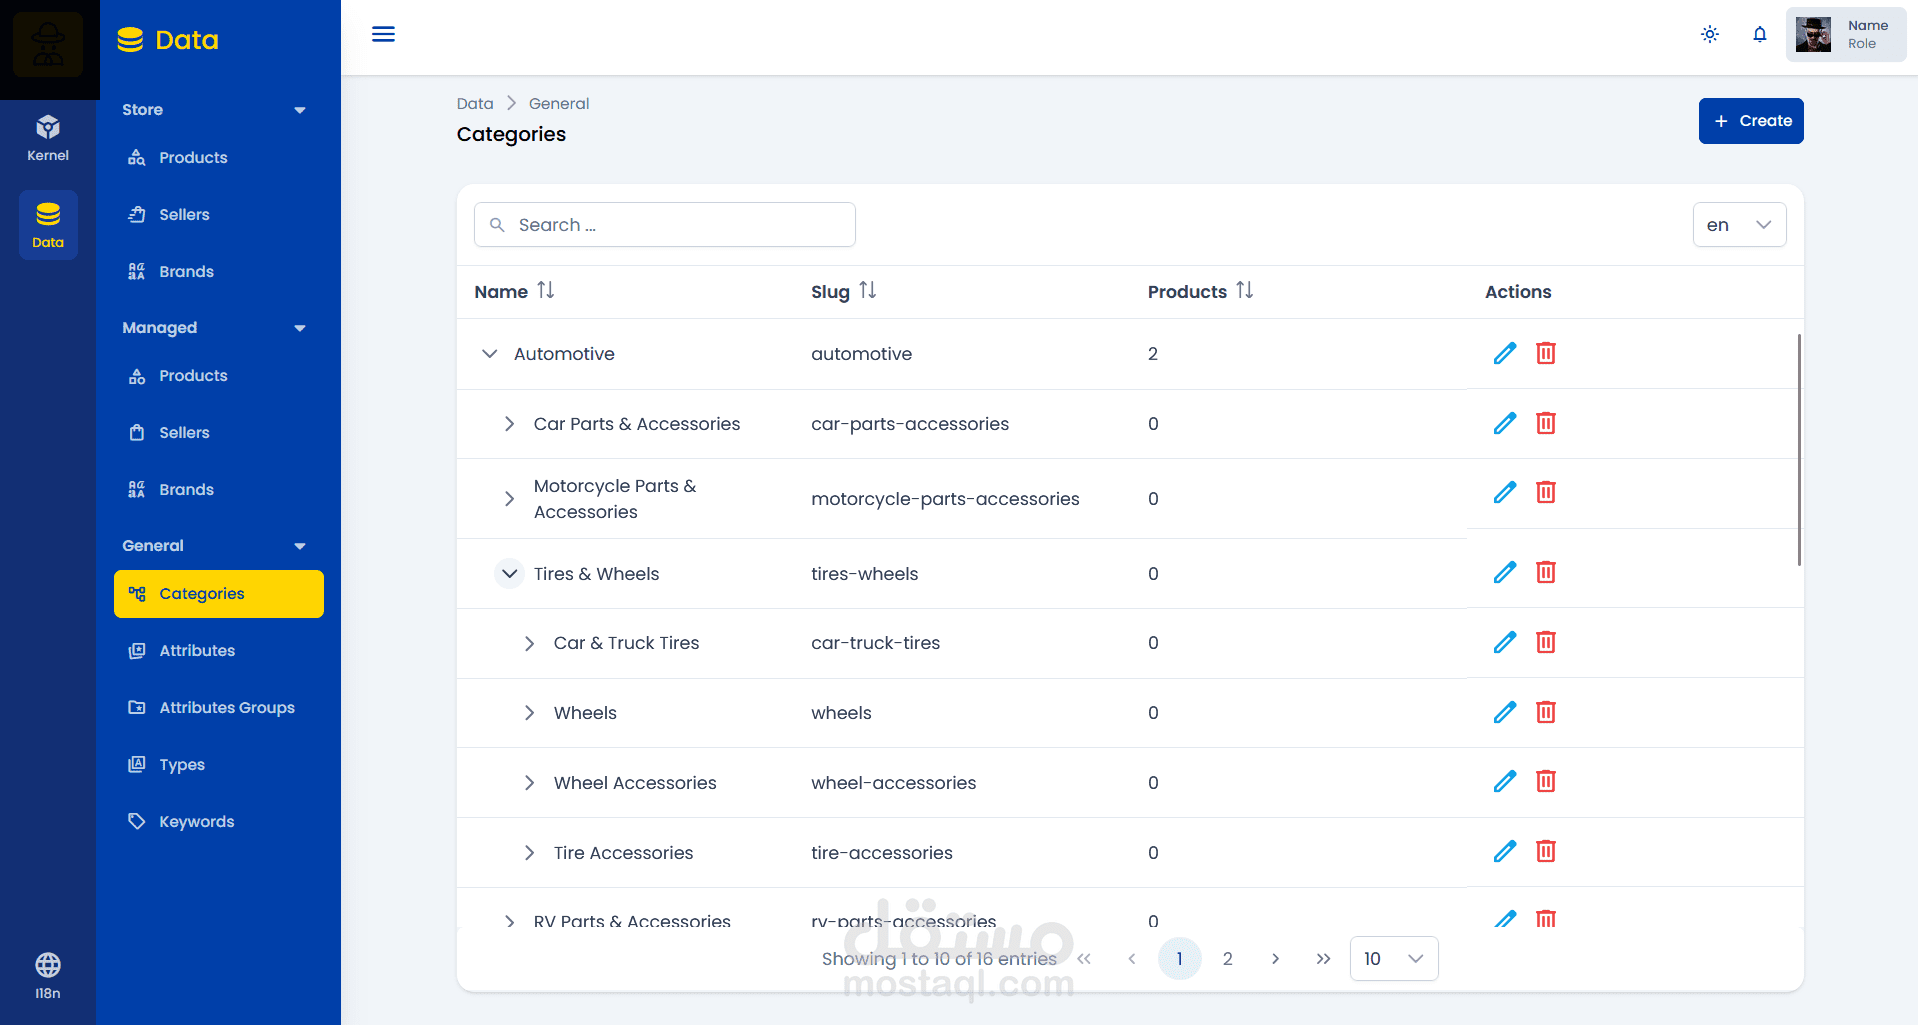This screenshot has height=1025, width=1918.
Task: Go to Keywords in the General section
Action: coord(196,822)
